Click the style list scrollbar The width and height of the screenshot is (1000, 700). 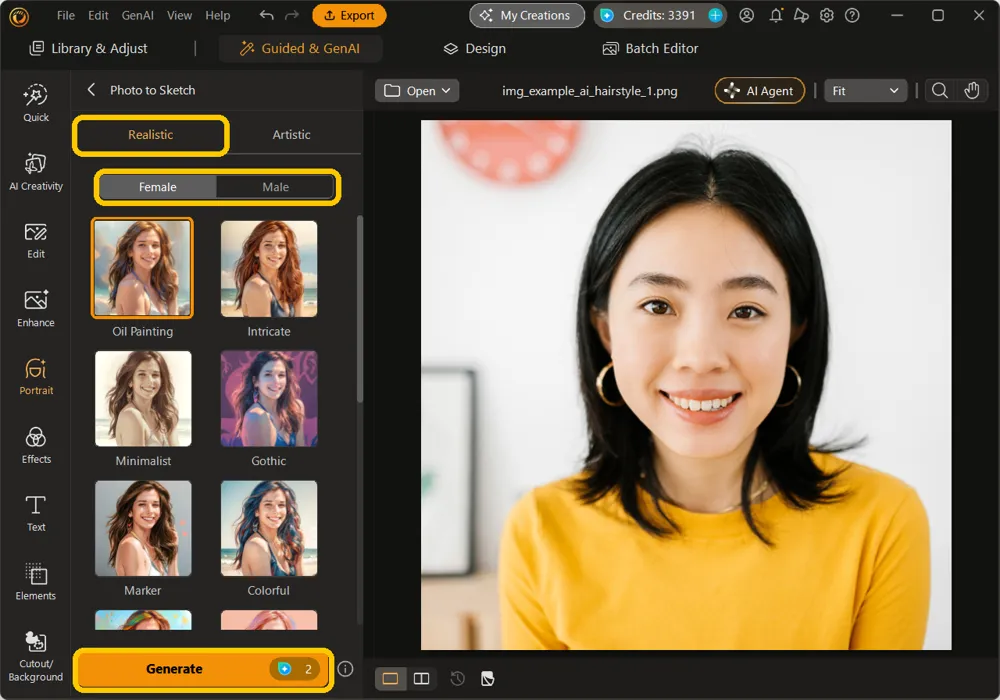point(360,309)
